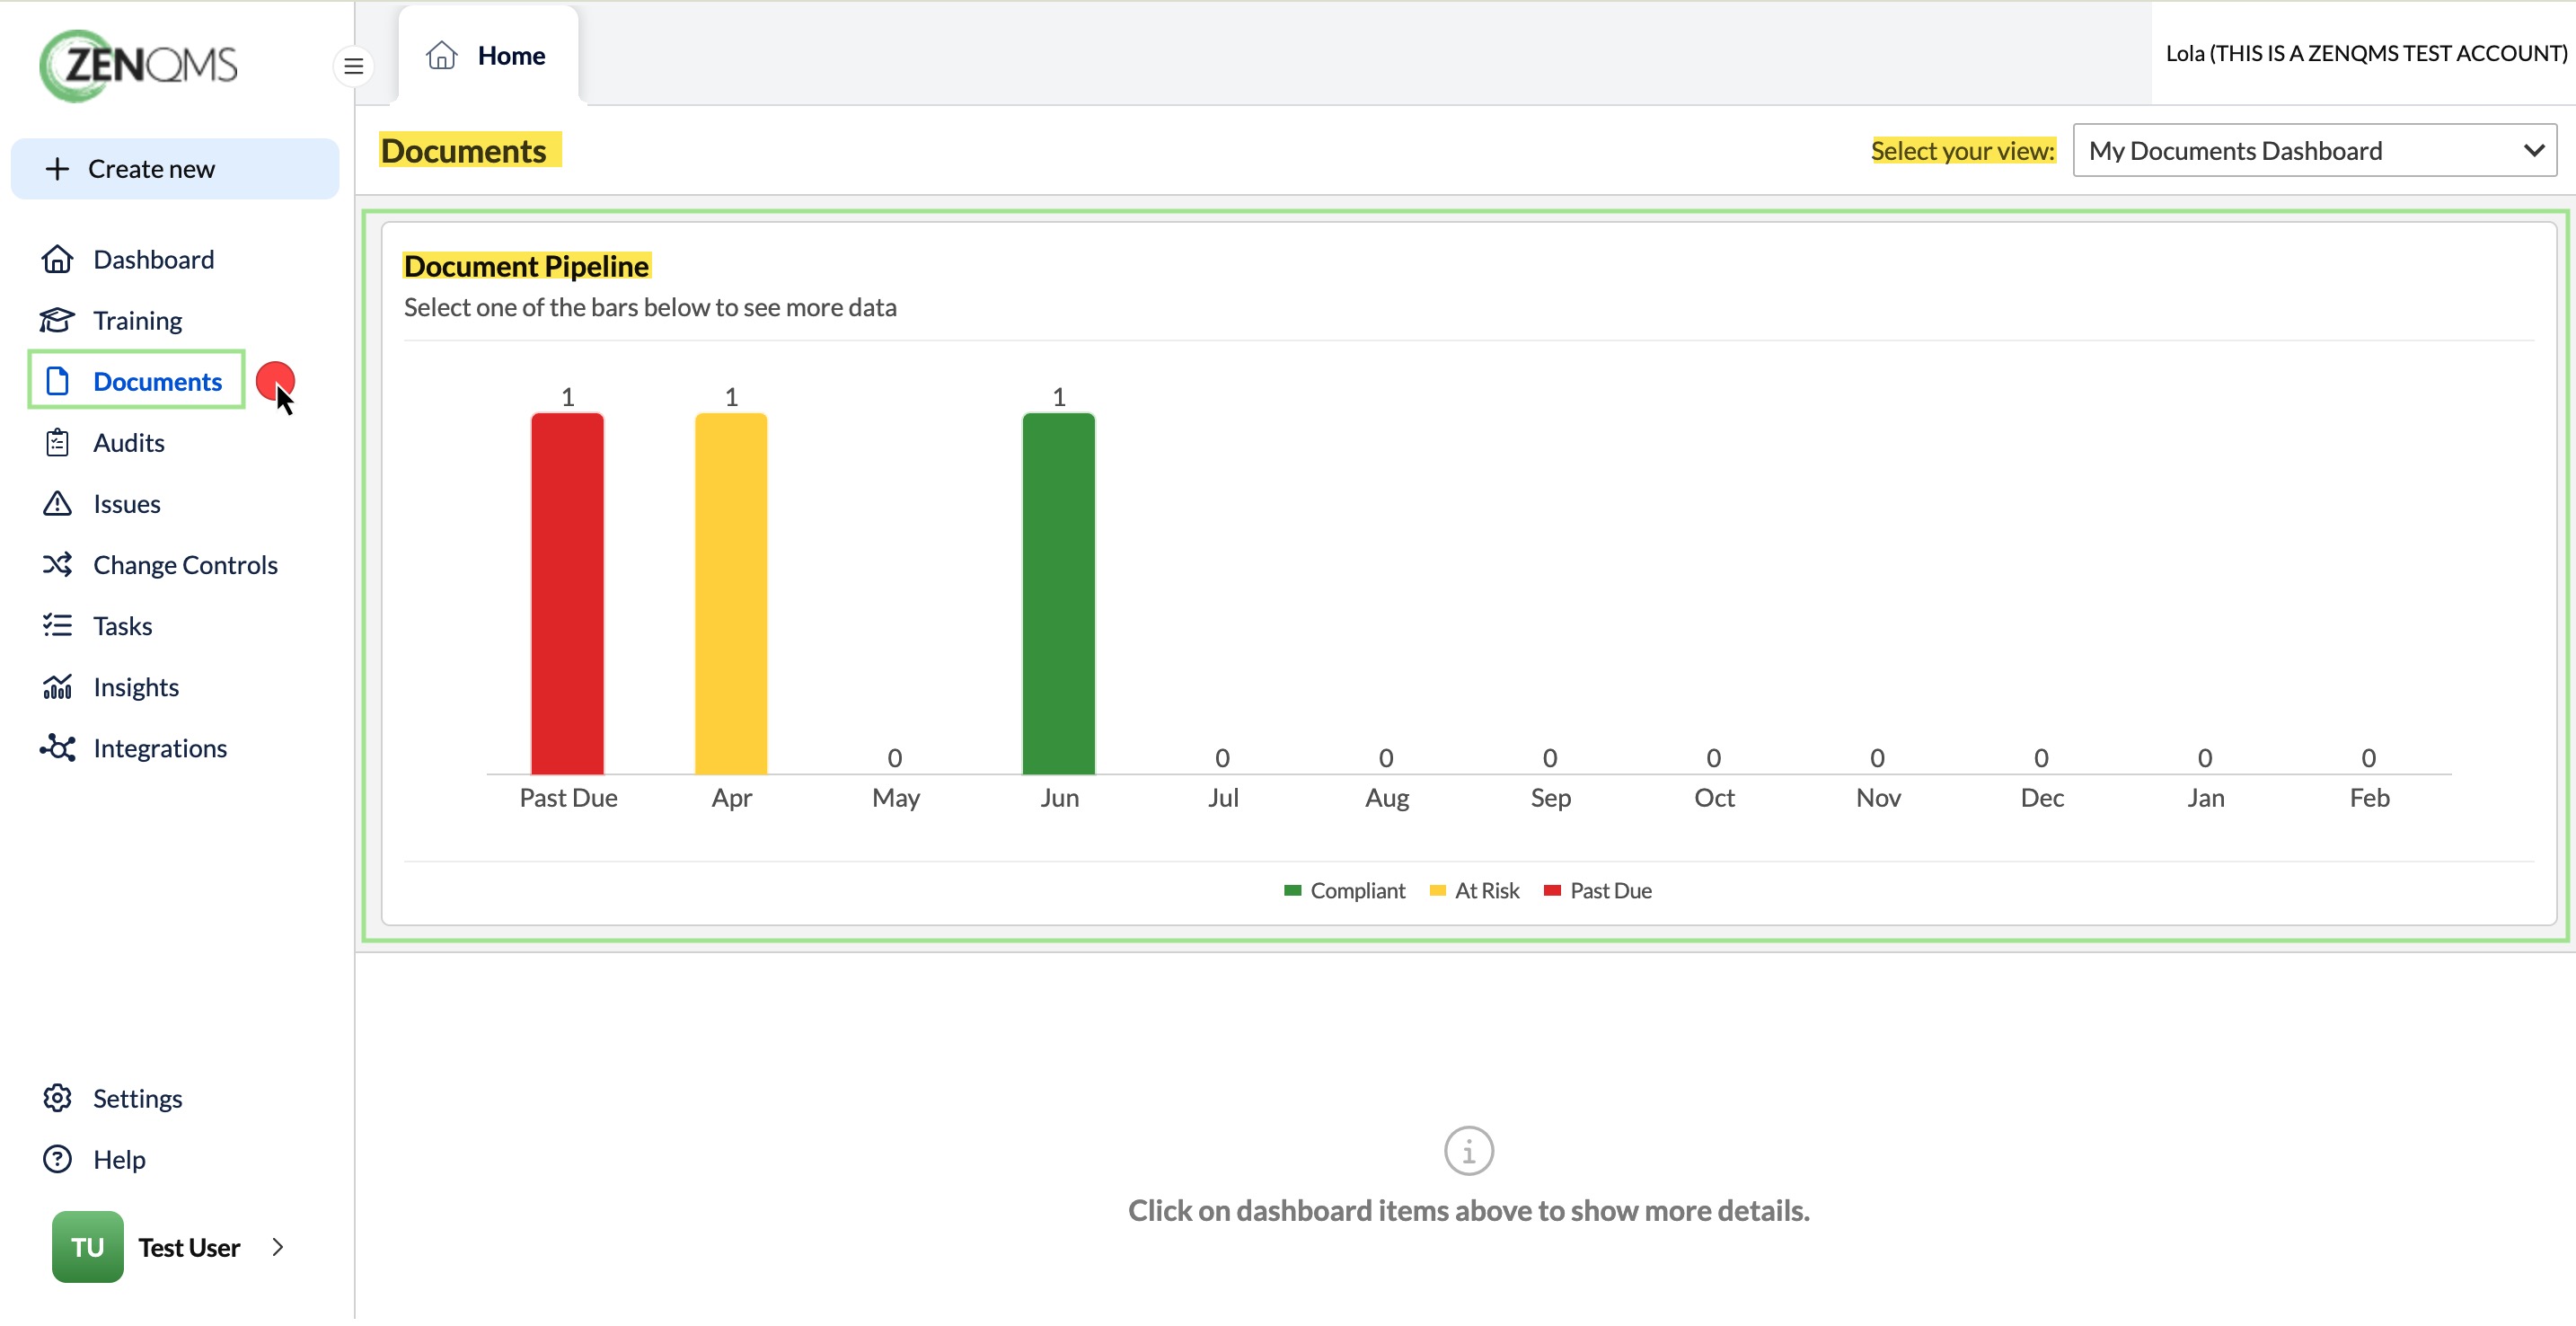Toggle the sidebar with hamburger button
This screenshot has width=2576, height=1326.
pyautogui.click(x=353, y=67)
